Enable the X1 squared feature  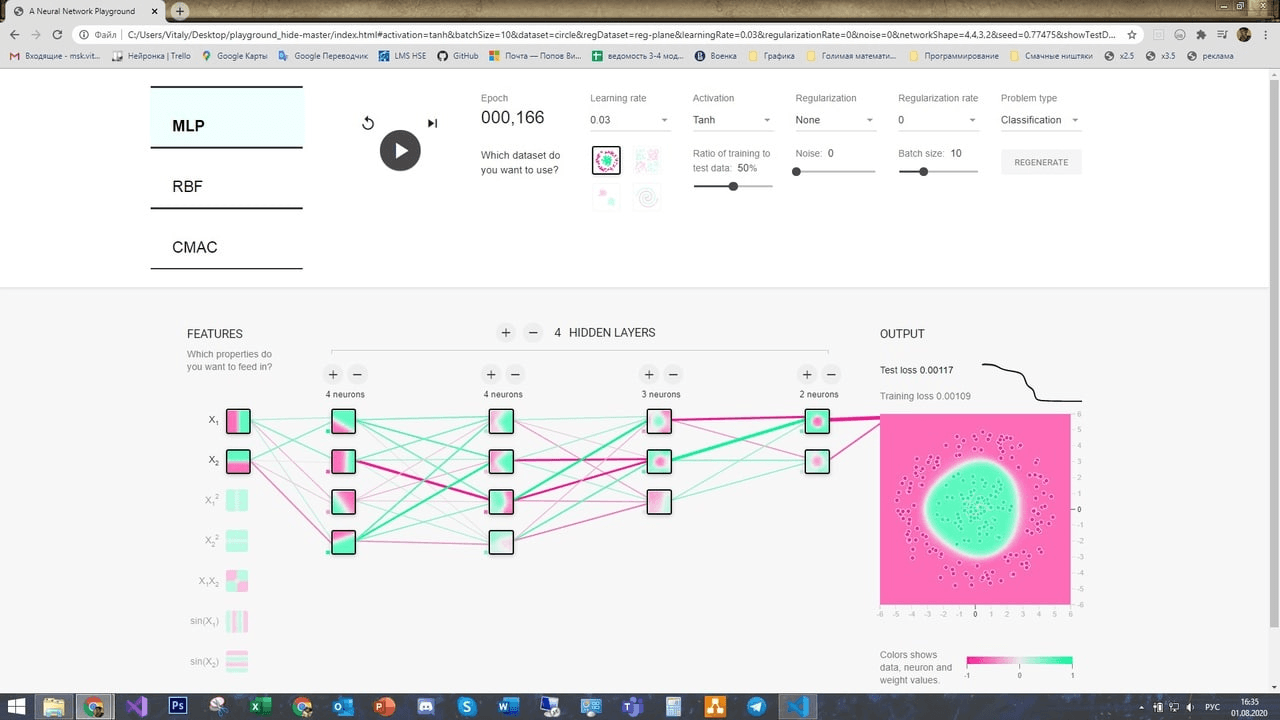[x=238, y=501]
